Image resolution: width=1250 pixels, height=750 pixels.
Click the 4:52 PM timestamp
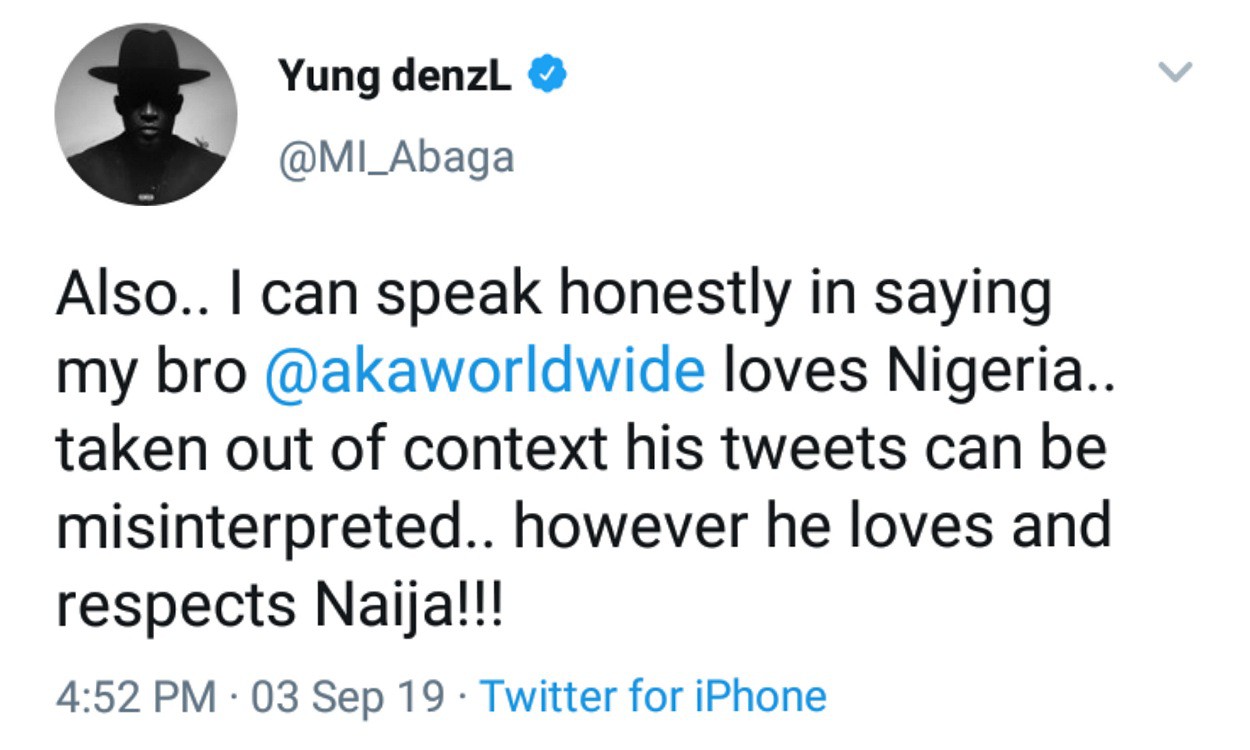click(136, 696)
